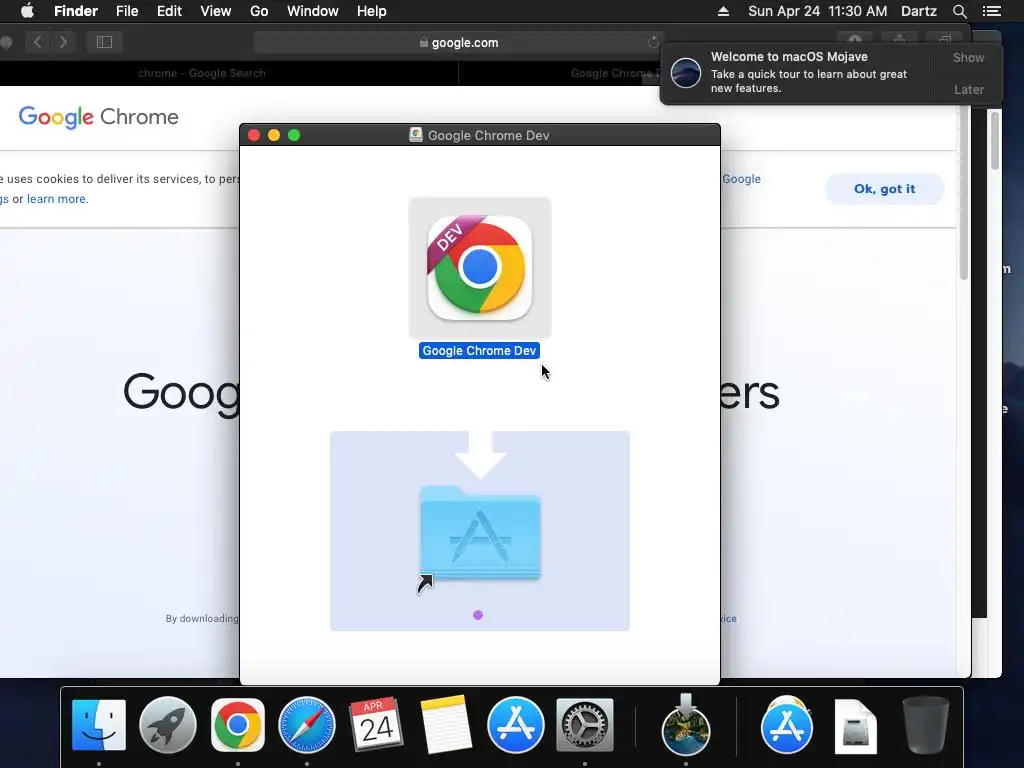Click the Mojave icon in the notification
1024x768 pixels.
click(686, 72)
